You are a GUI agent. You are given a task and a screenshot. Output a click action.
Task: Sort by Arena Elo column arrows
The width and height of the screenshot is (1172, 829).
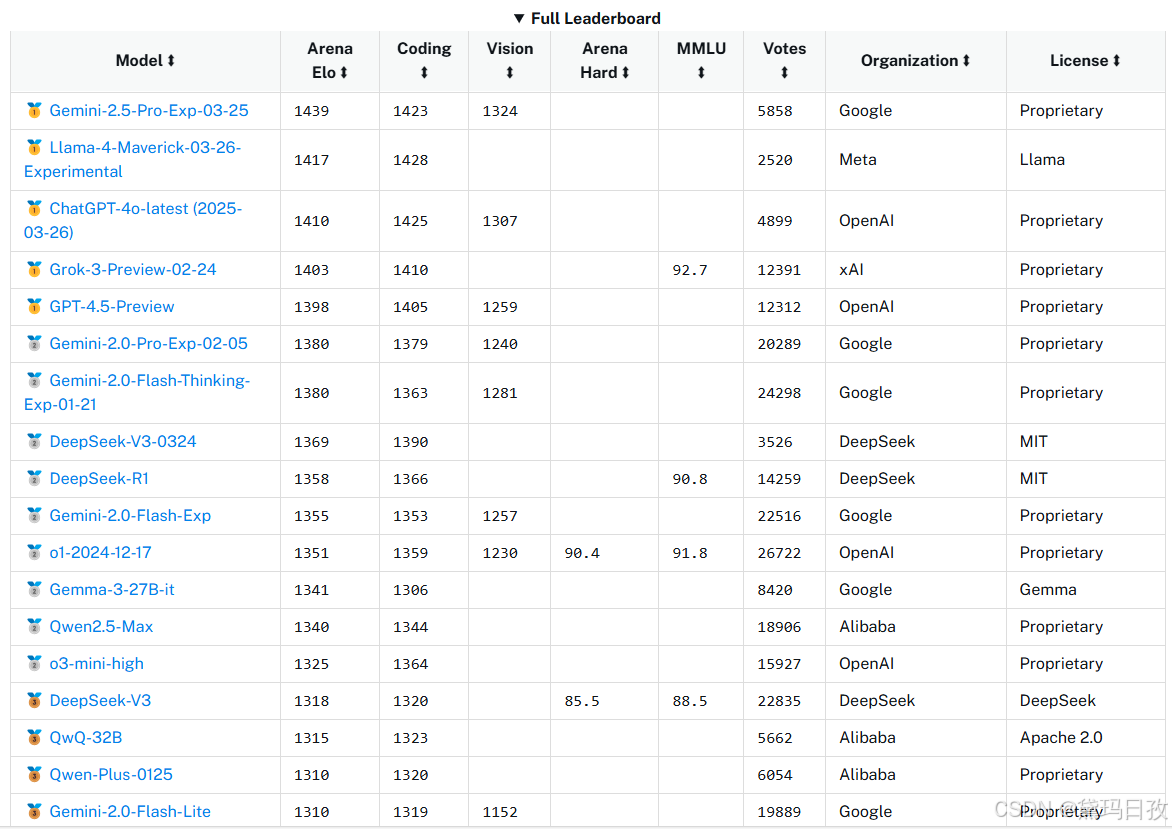pos(344,73)
